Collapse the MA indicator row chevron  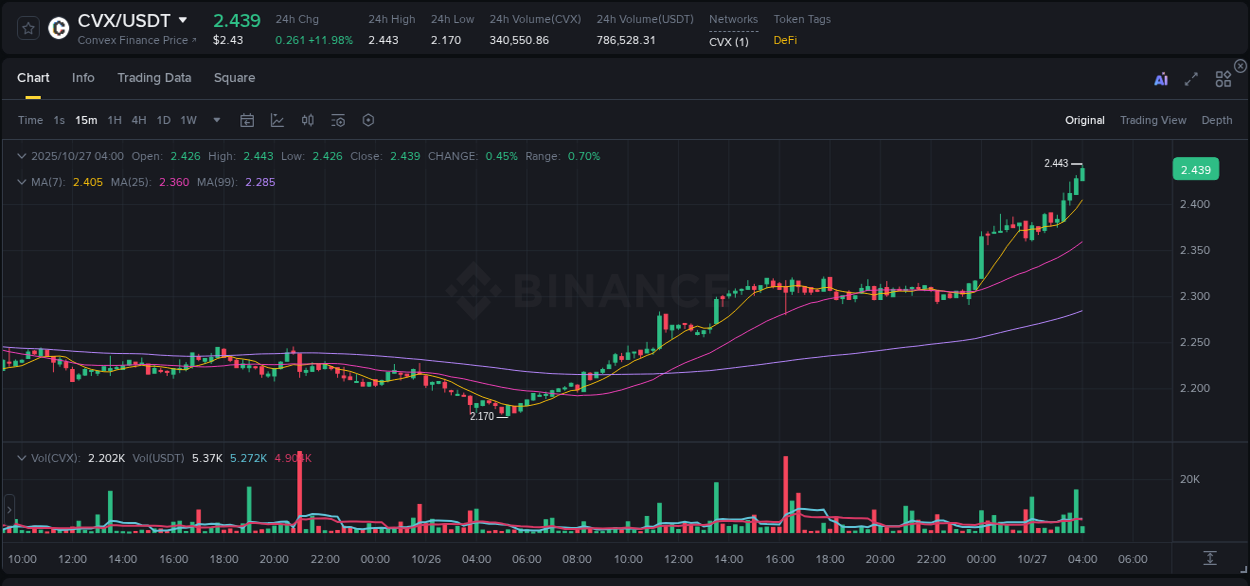coord(21,182)
